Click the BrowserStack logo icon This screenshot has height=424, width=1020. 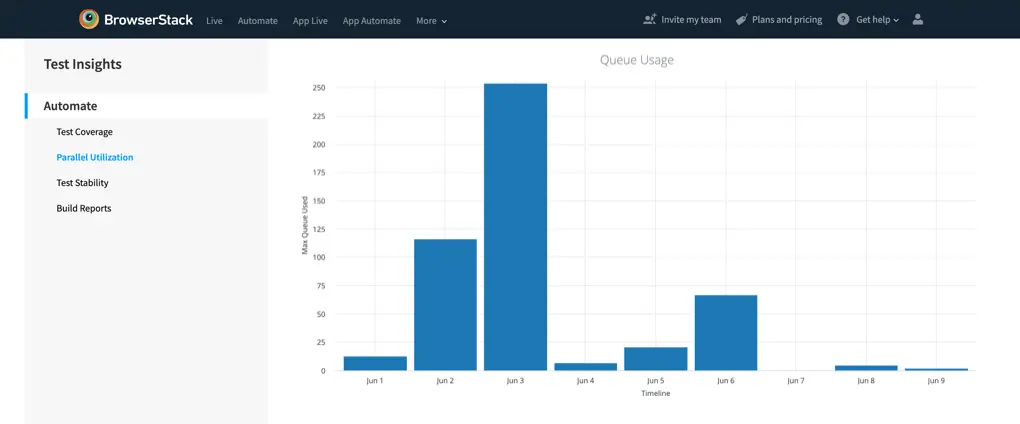89,19
